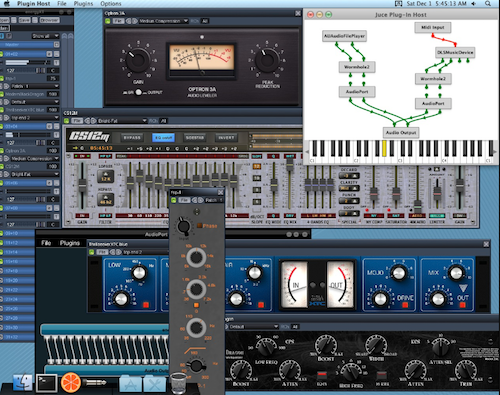
Task: Open the Default preset dropdown in sidebar
Action: tap(35, 102)
